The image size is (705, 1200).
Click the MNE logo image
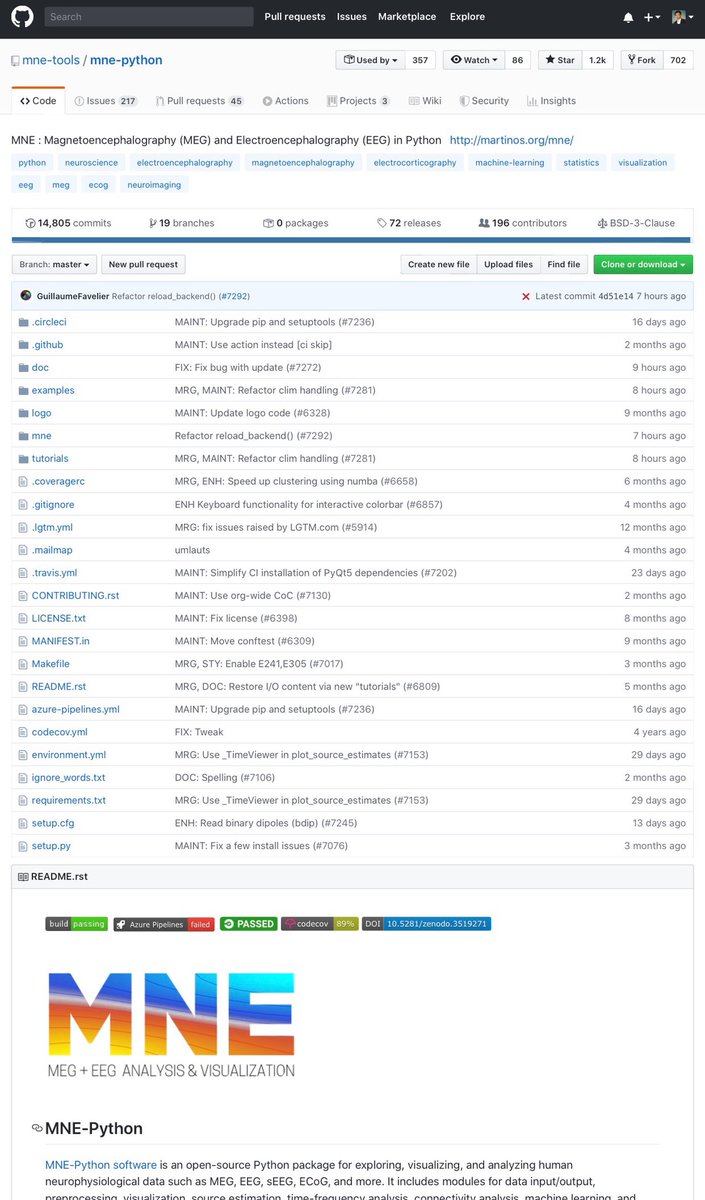point(171,1025)
